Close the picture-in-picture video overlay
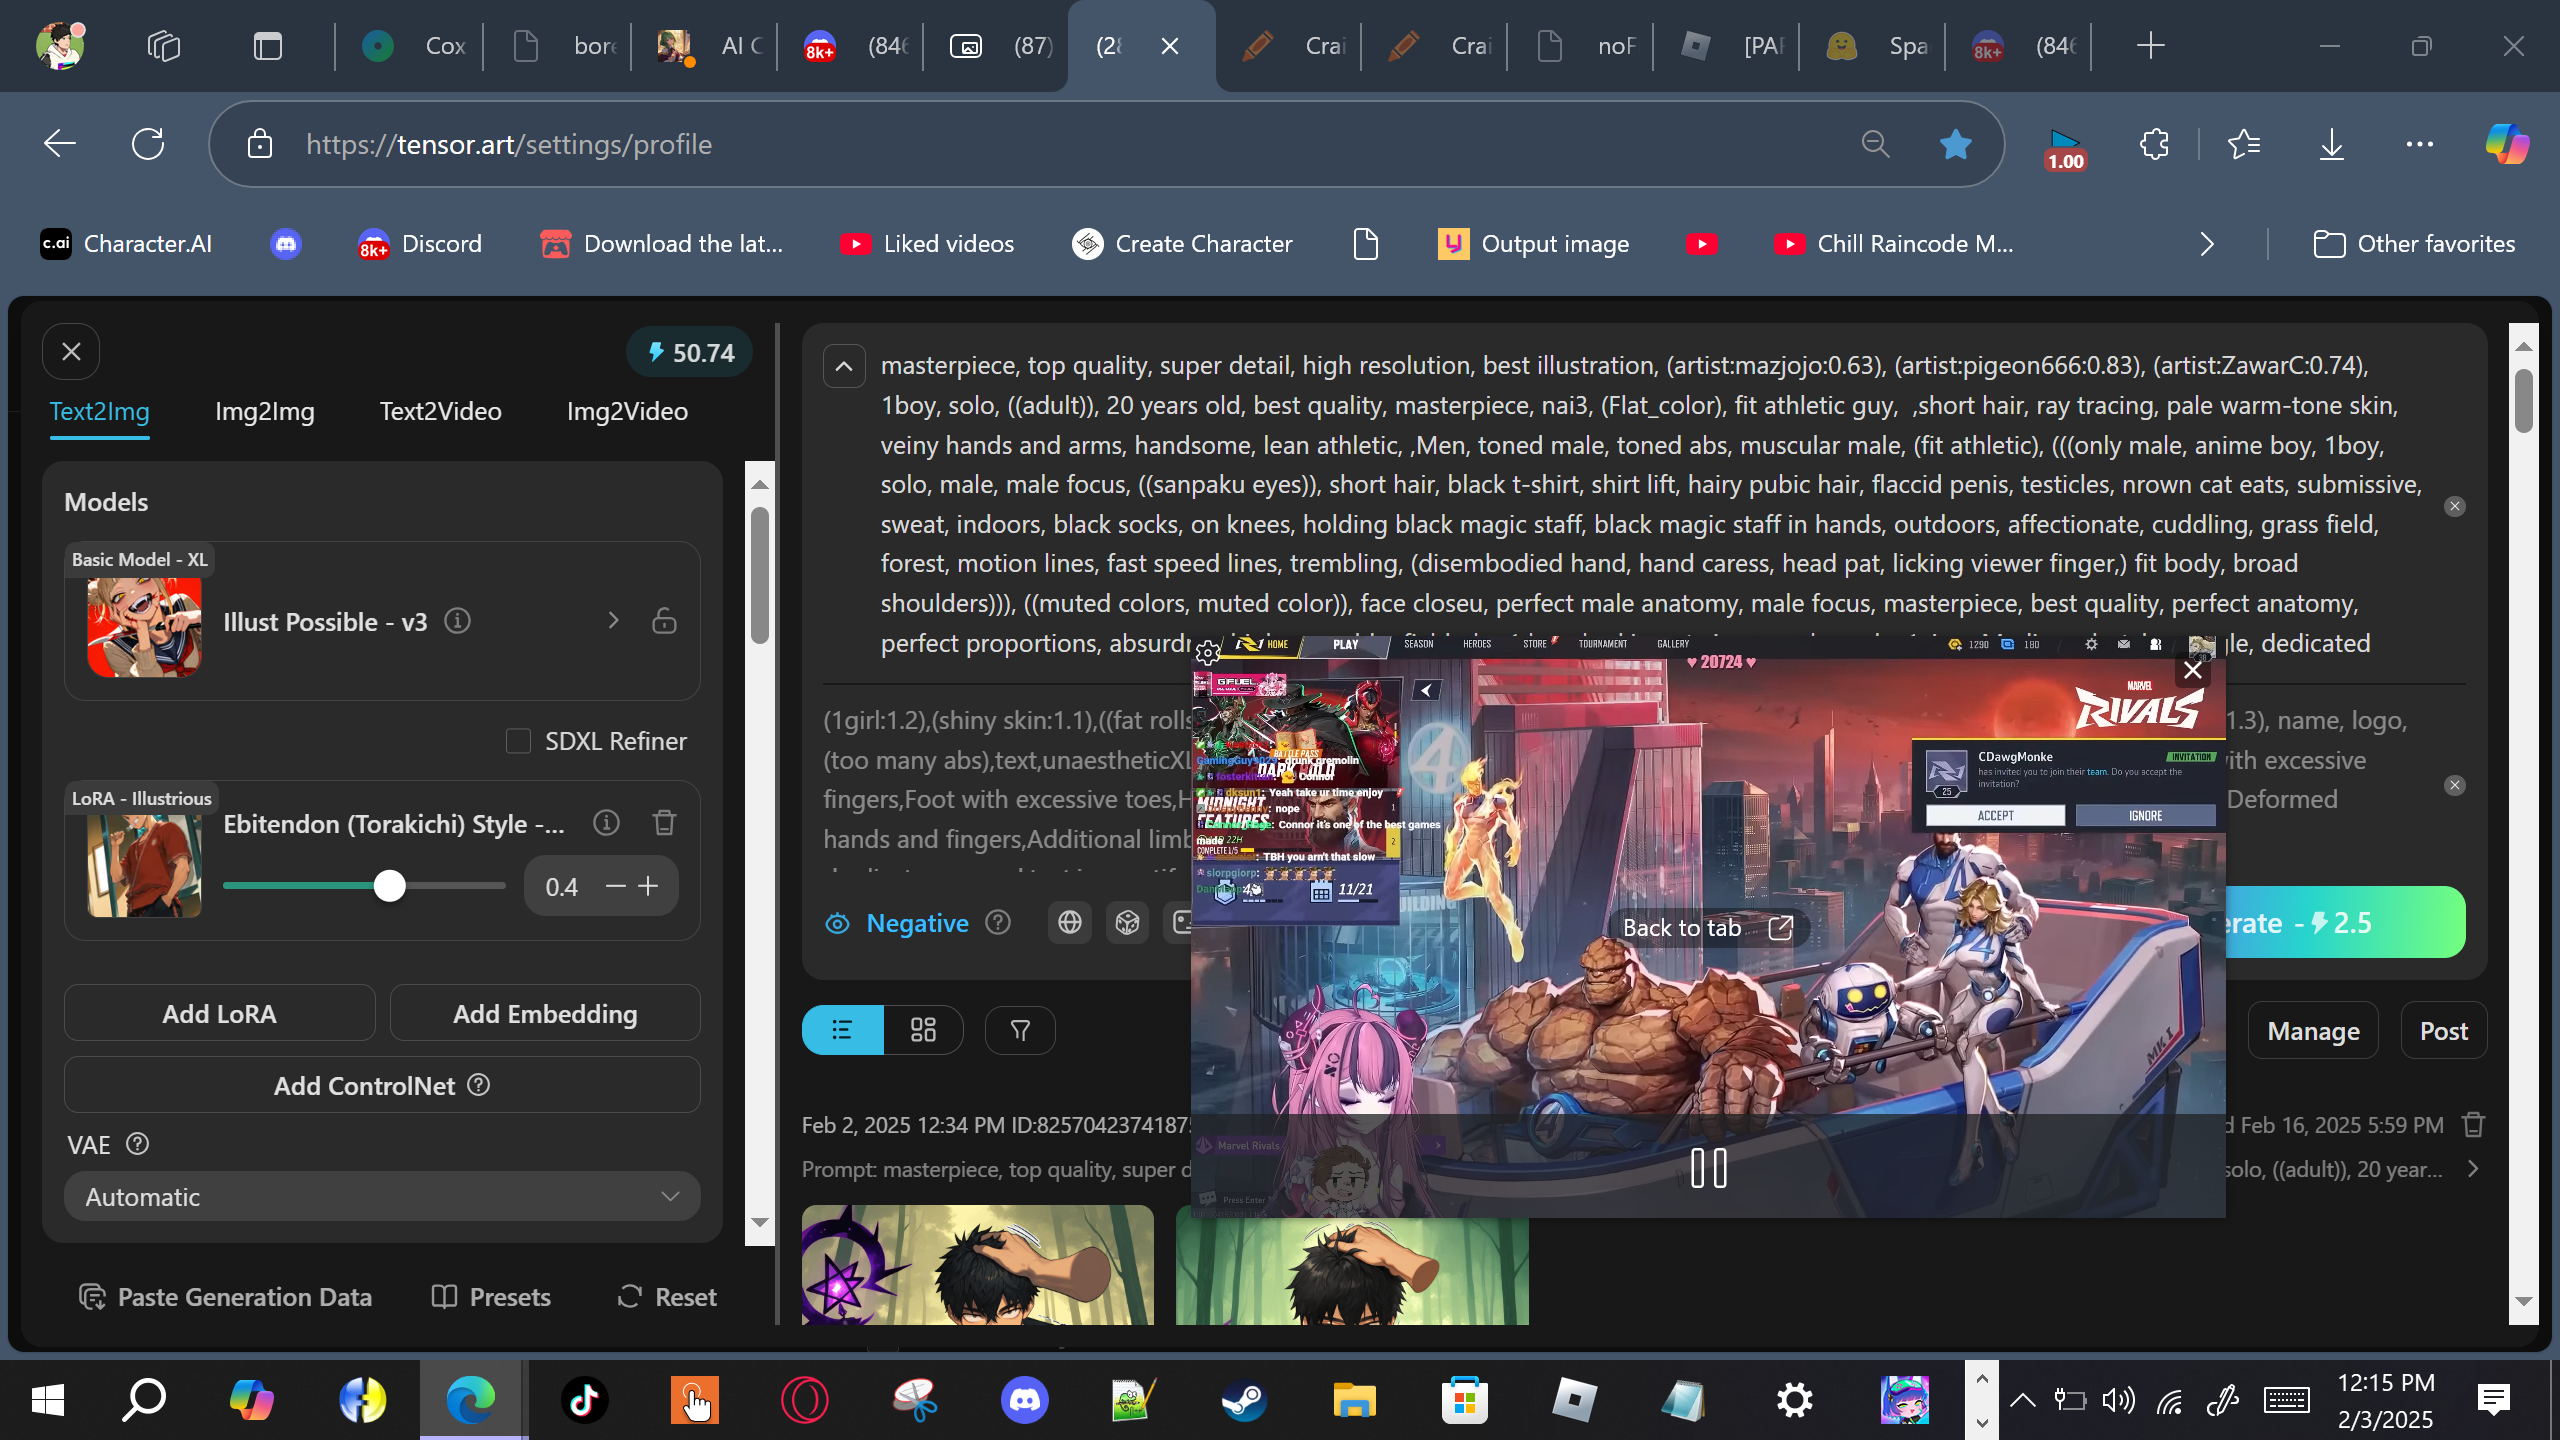The width and height of the screenshot is (2560, 1440). (2193, 670)
